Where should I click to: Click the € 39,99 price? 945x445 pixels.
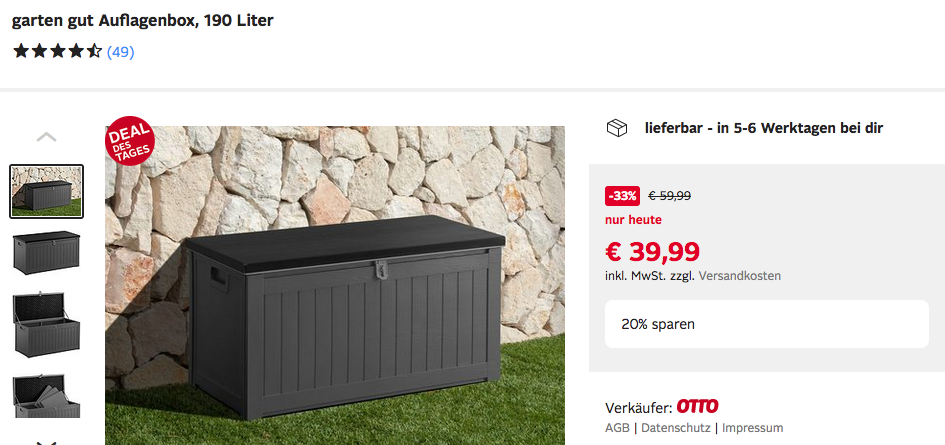pyautogui.click(x=652, y=251)
